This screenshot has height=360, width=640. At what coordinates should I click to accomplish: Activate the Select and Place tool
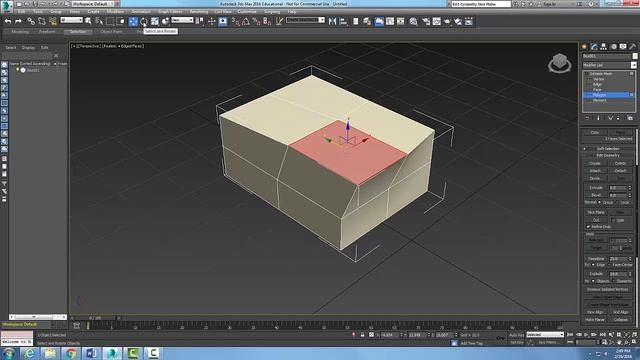coord(165,21)
